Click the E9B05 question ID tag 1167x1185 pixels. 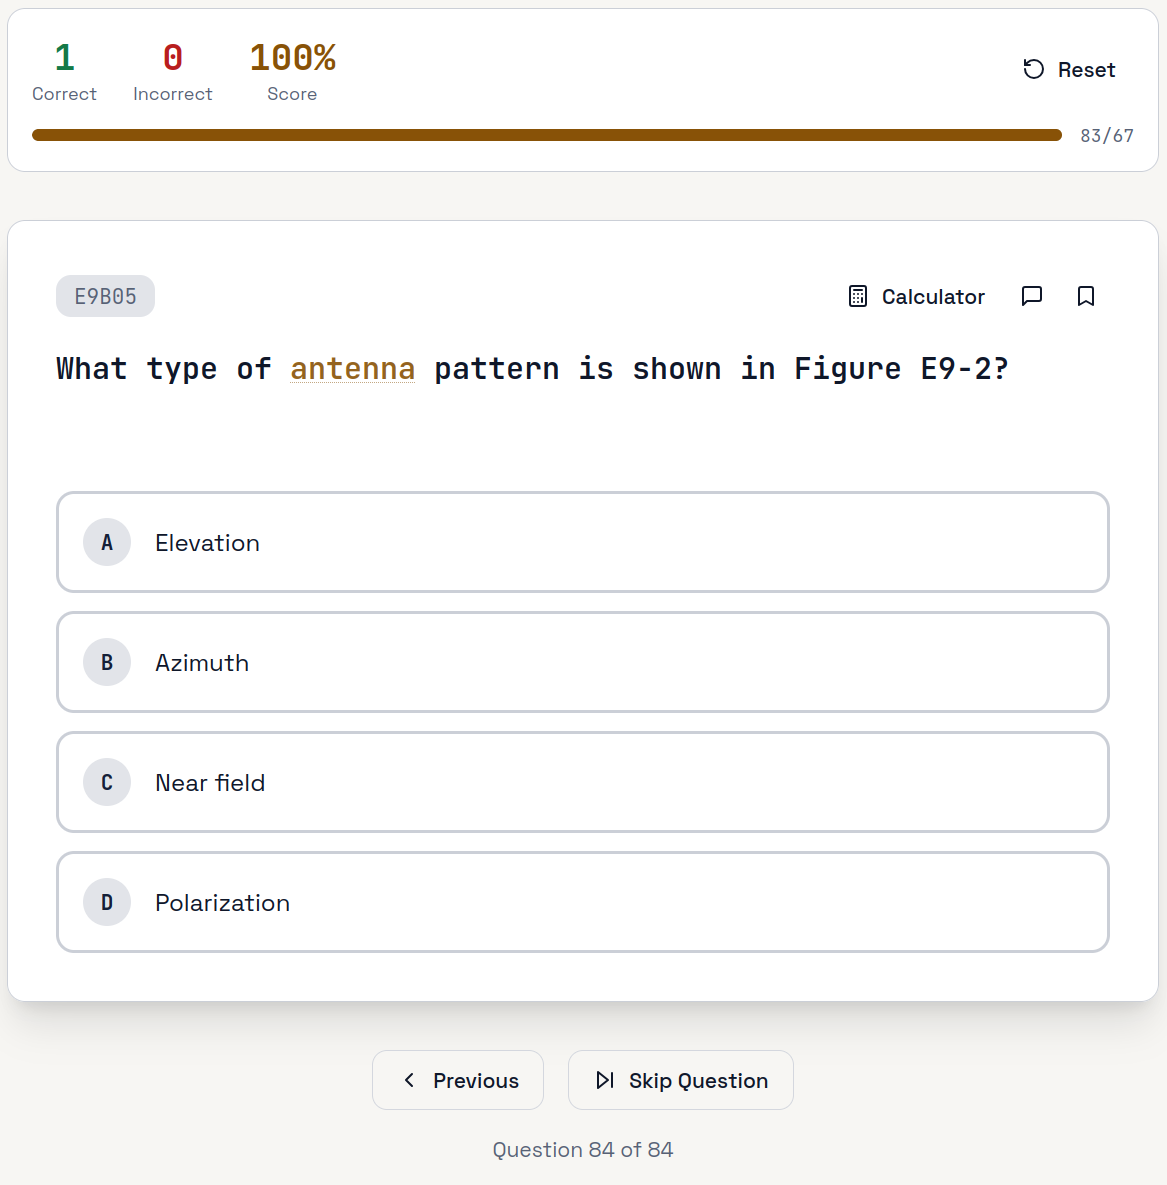(x=105, y=296)
